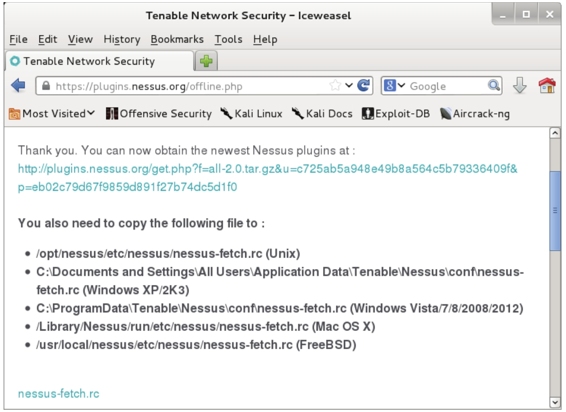Expand the Most Visited bookmarks dropdown

click(52, 114)
